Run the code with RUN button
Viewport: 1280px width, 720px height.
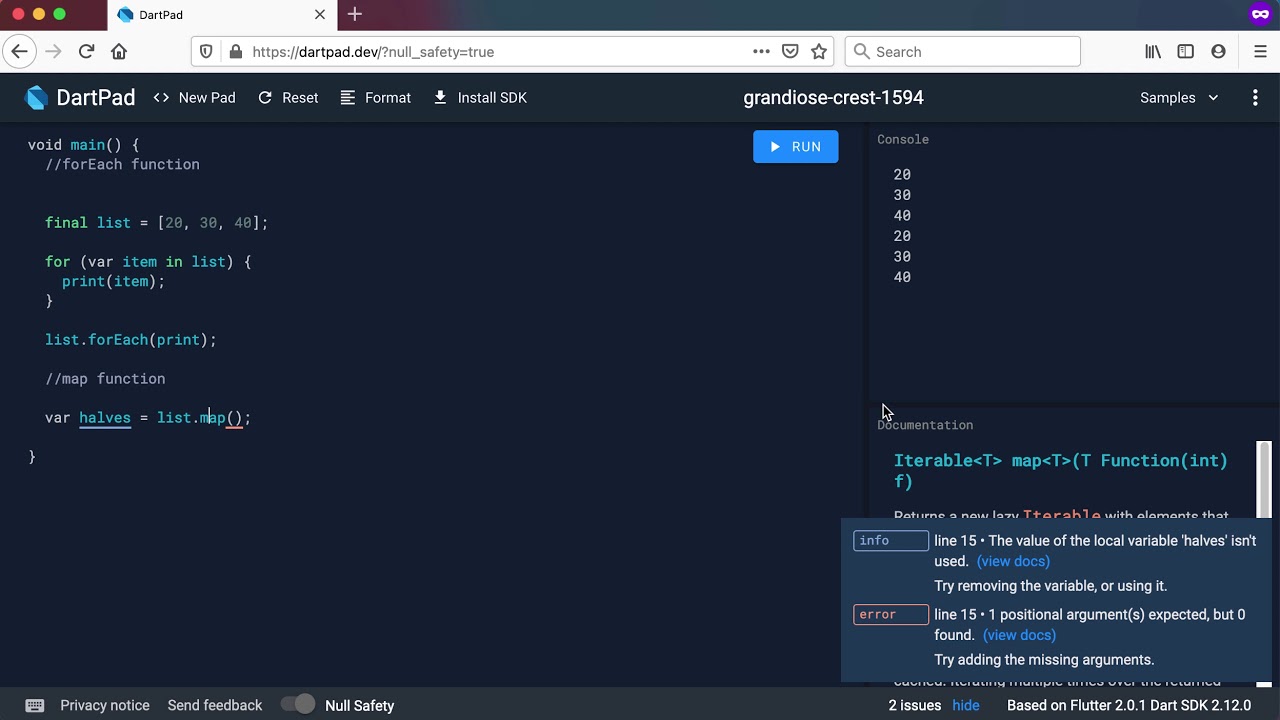point(796,147)
